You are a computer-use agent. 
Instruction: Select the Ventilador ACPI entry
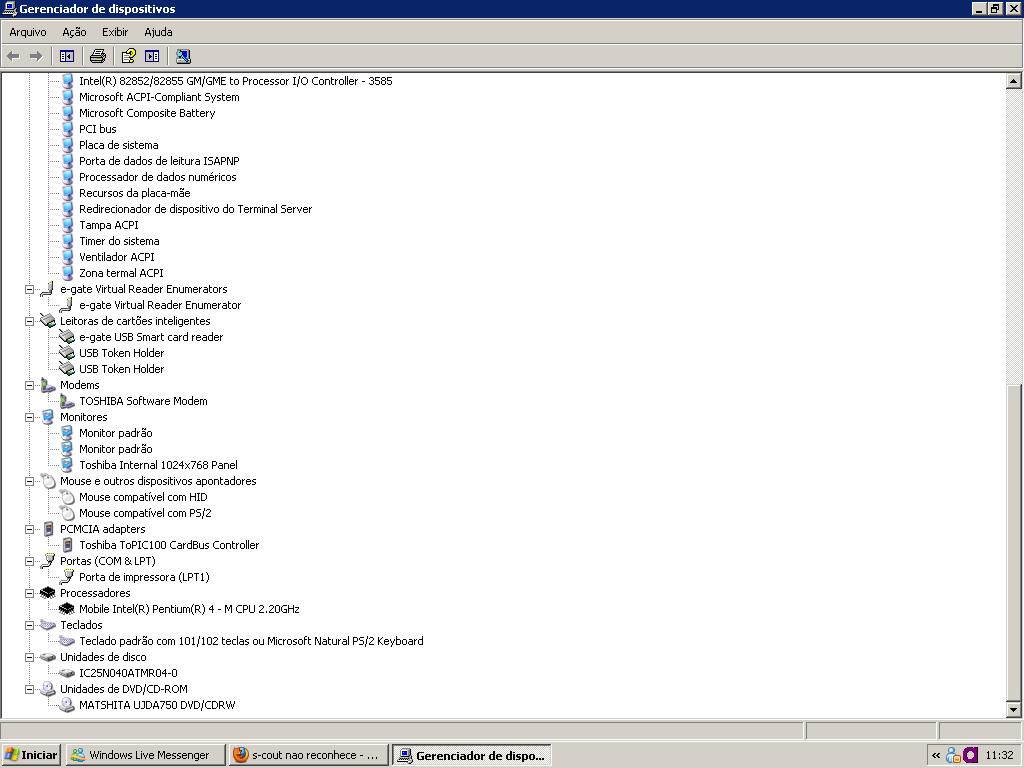click(x=117, y=257)
